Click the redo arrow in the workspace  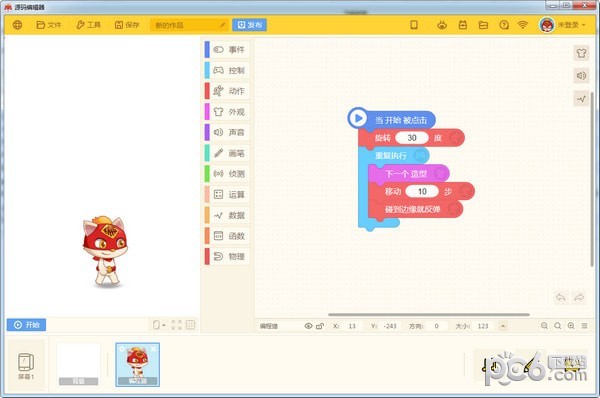tap(579, 297)
